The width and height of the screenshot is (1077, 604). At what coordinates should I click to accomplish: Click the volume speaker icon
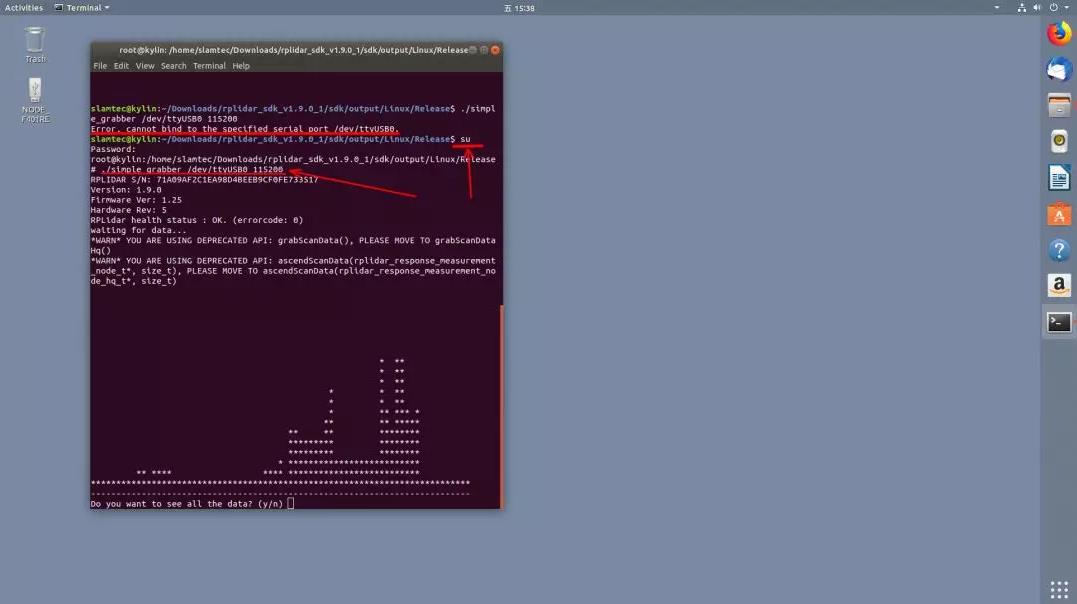1037,8
